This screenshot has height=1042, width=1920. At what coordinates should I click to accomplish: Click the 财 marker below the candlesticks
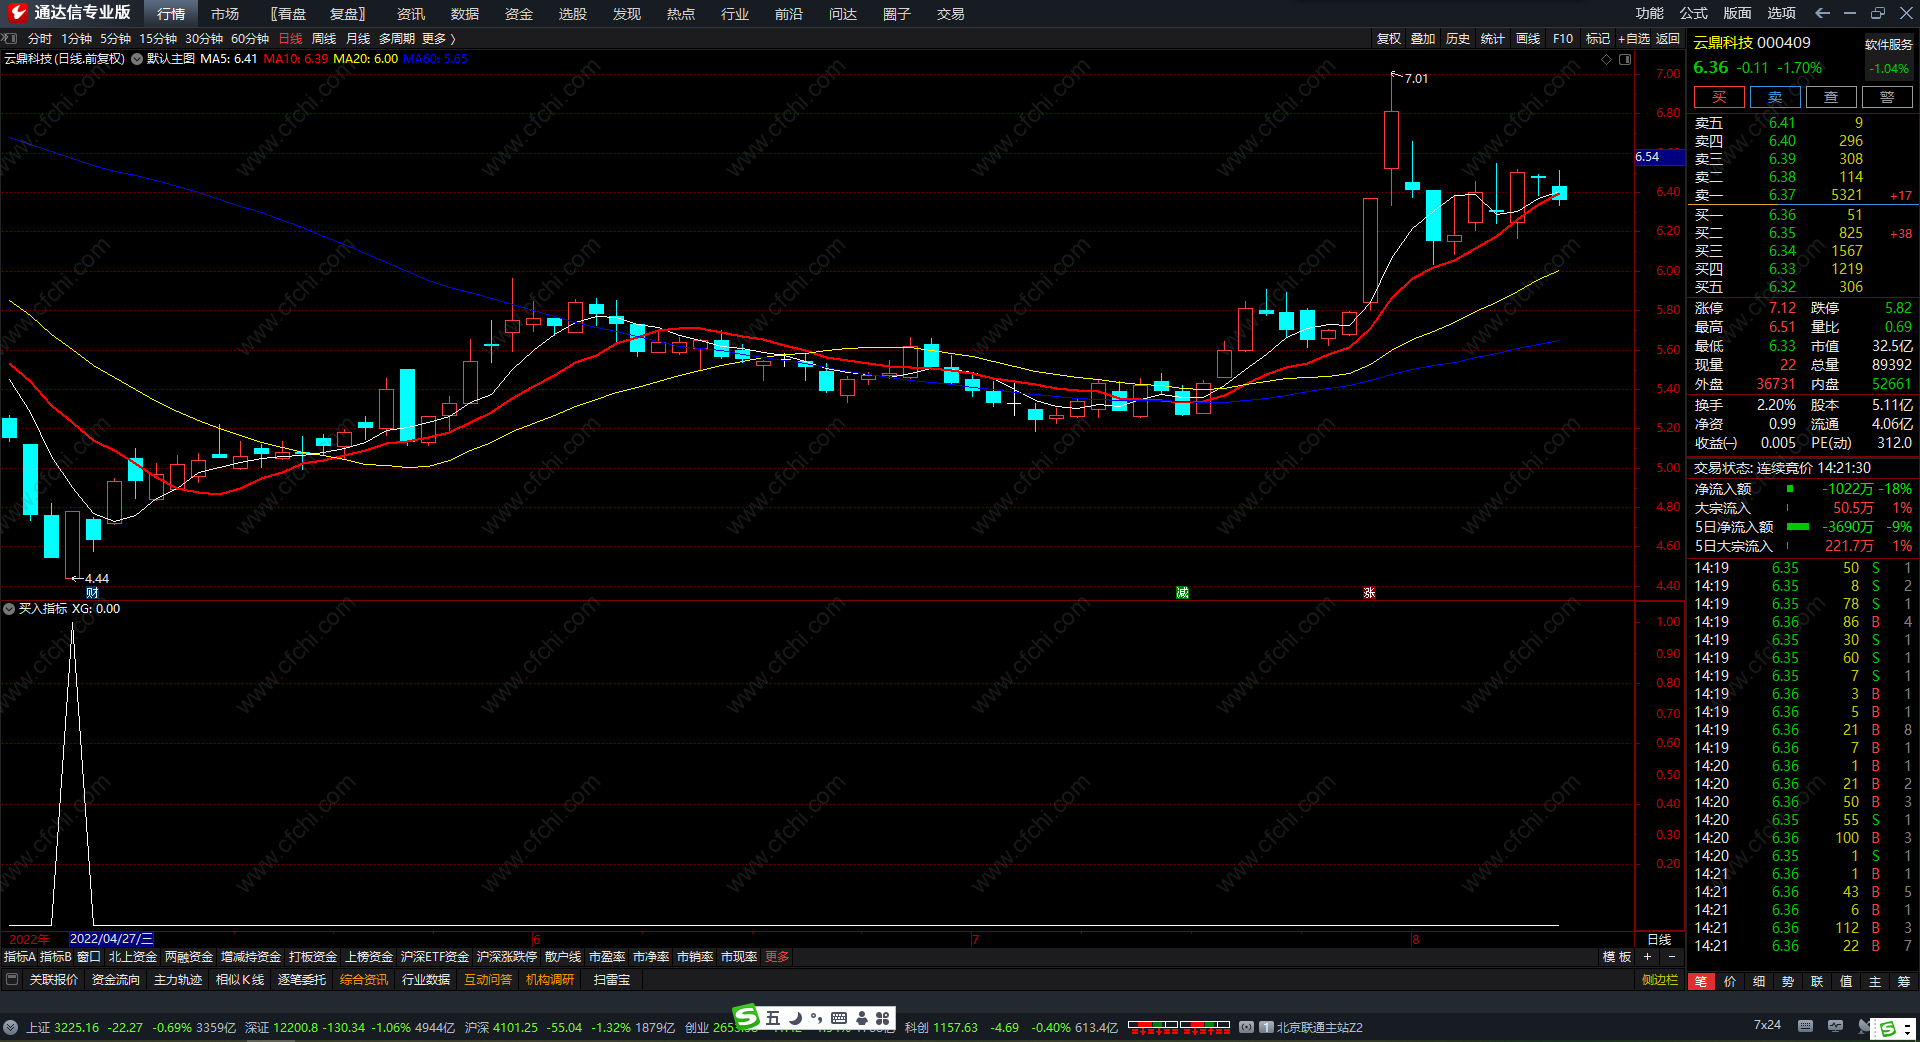tap(92, 593)
